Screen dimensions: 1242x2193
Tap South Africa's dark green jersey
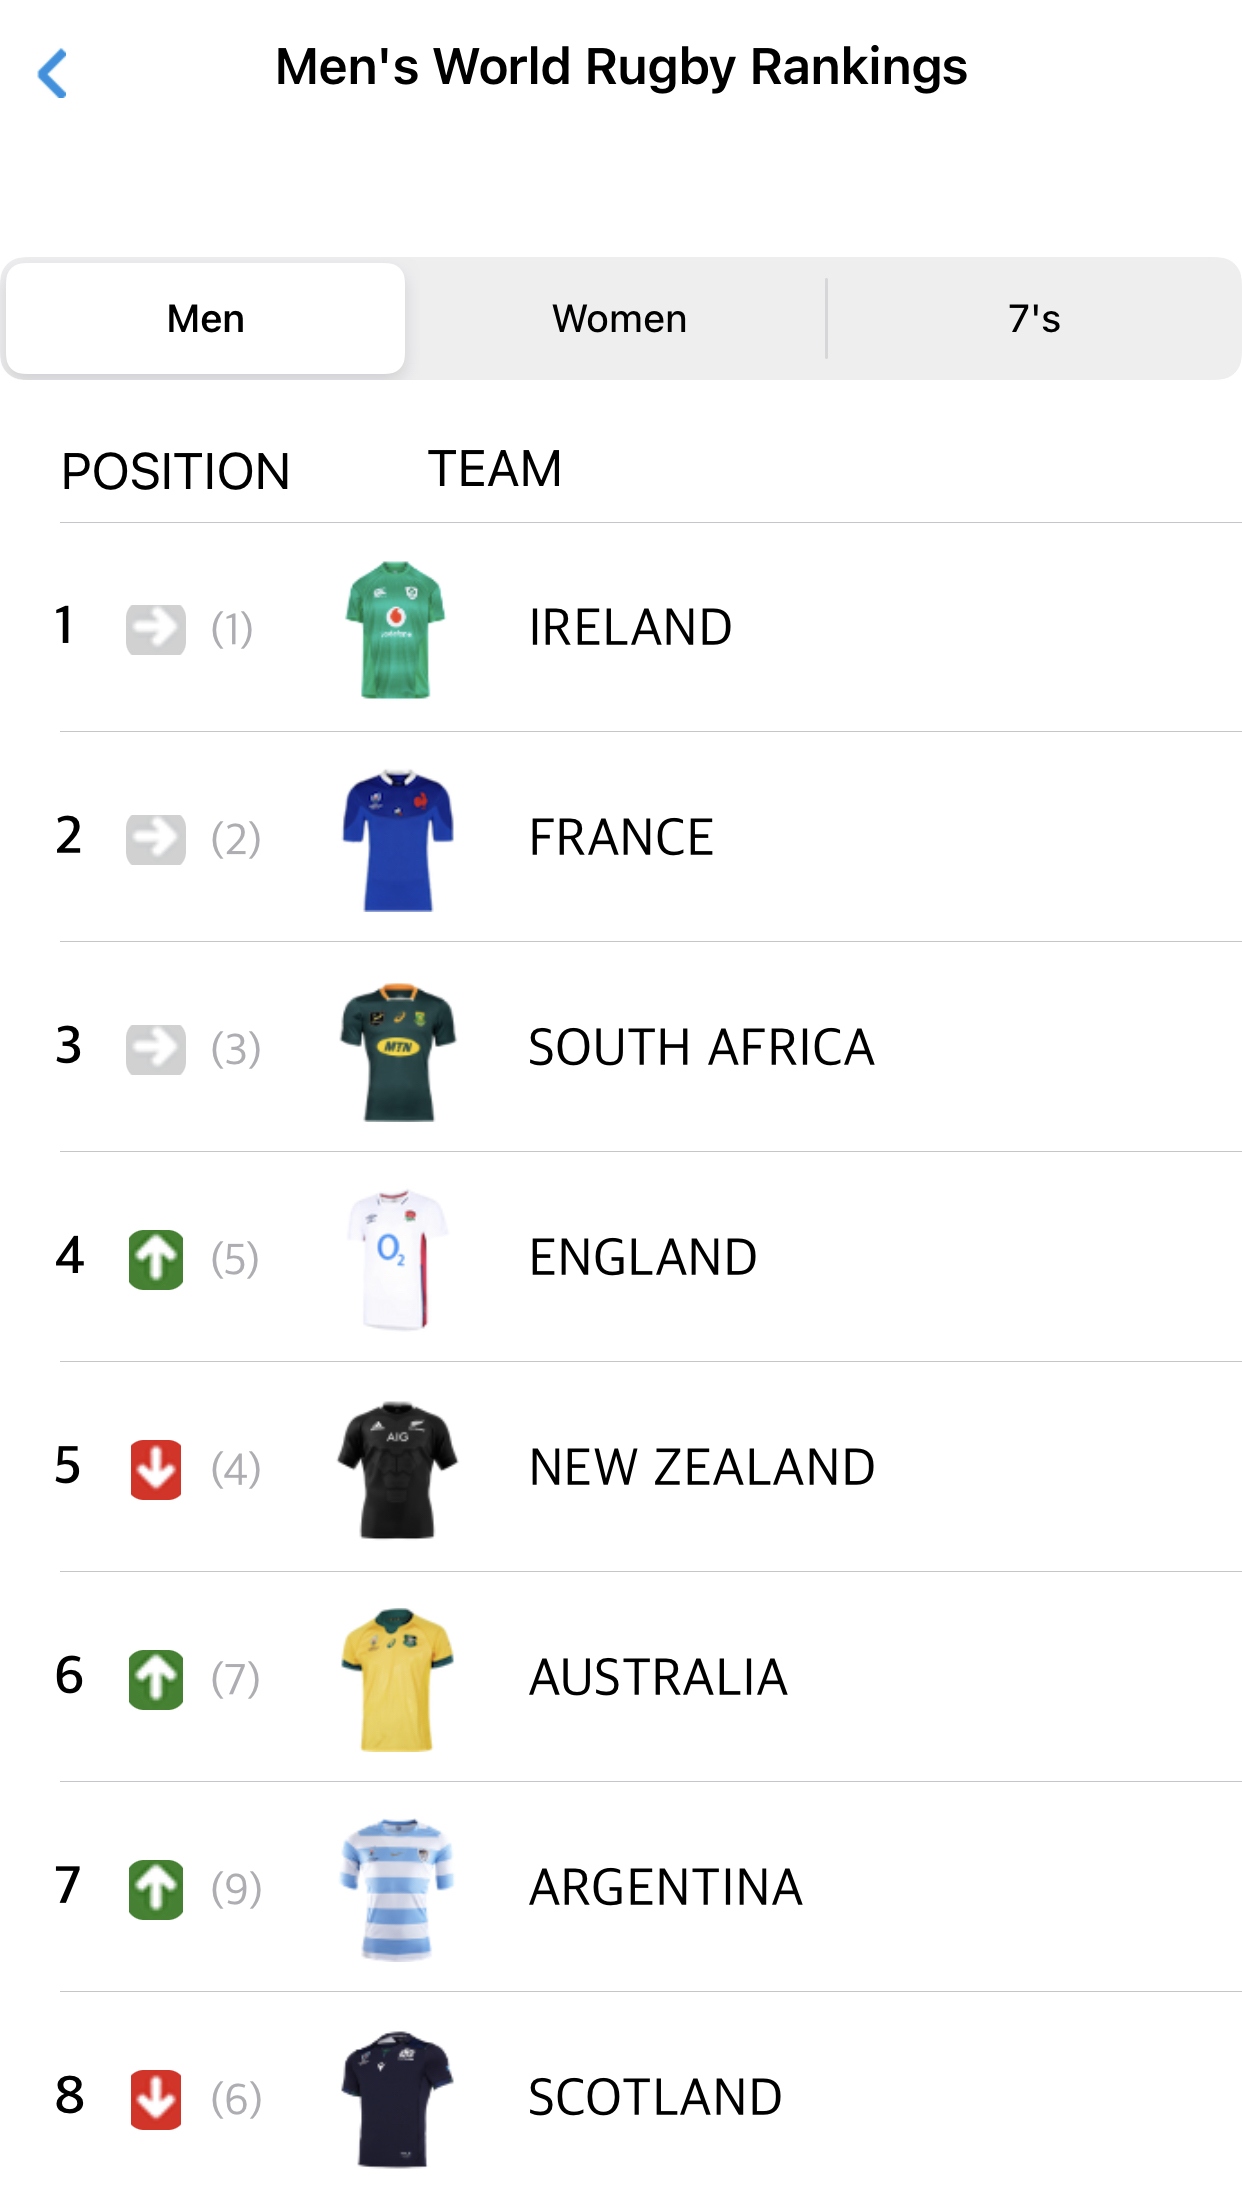pos(398,1051)
